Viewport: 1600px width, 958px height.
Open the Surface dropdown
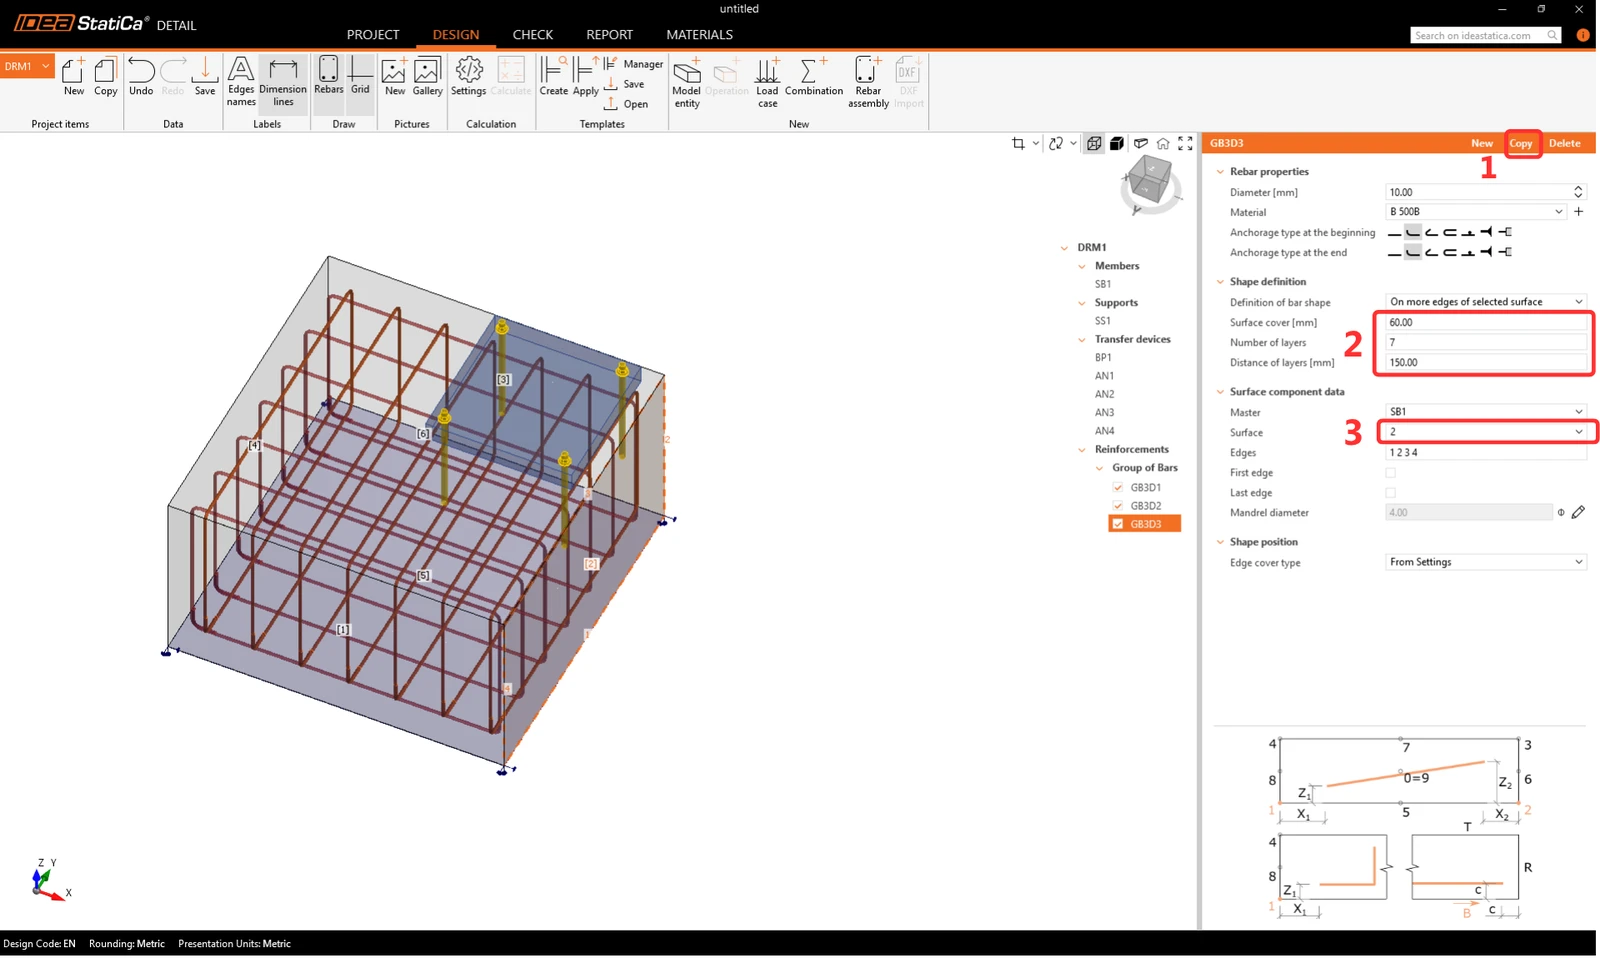click(1486, 432)
